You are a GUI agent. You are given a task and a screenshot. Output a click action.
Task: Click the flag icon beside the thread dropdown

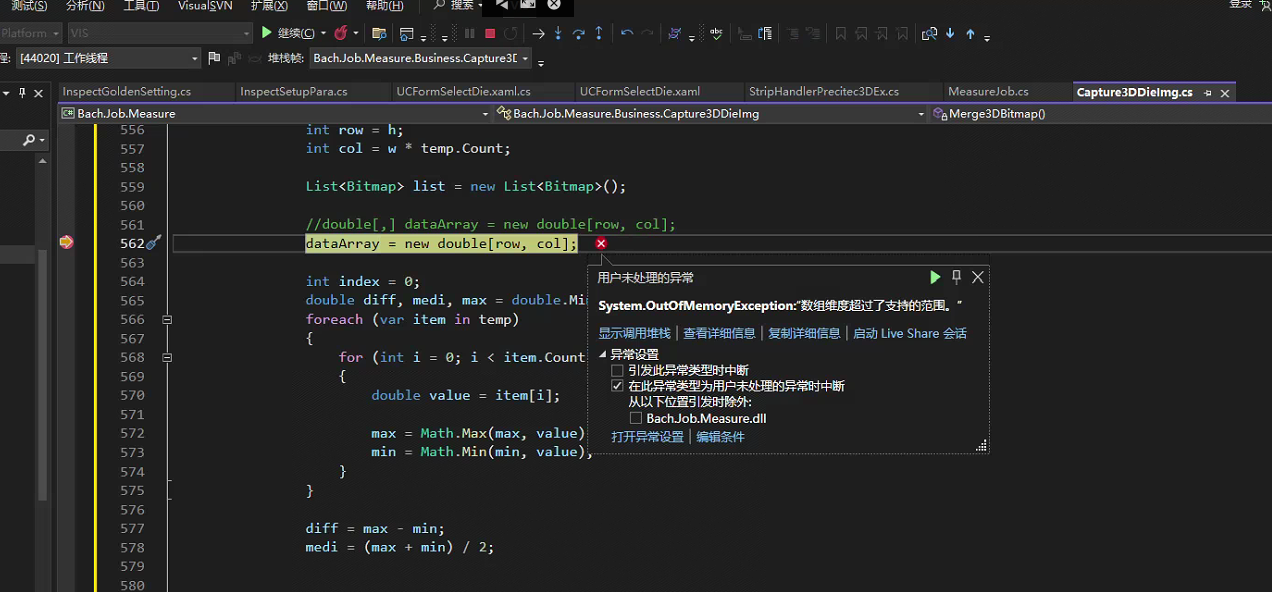coord(214,58)
